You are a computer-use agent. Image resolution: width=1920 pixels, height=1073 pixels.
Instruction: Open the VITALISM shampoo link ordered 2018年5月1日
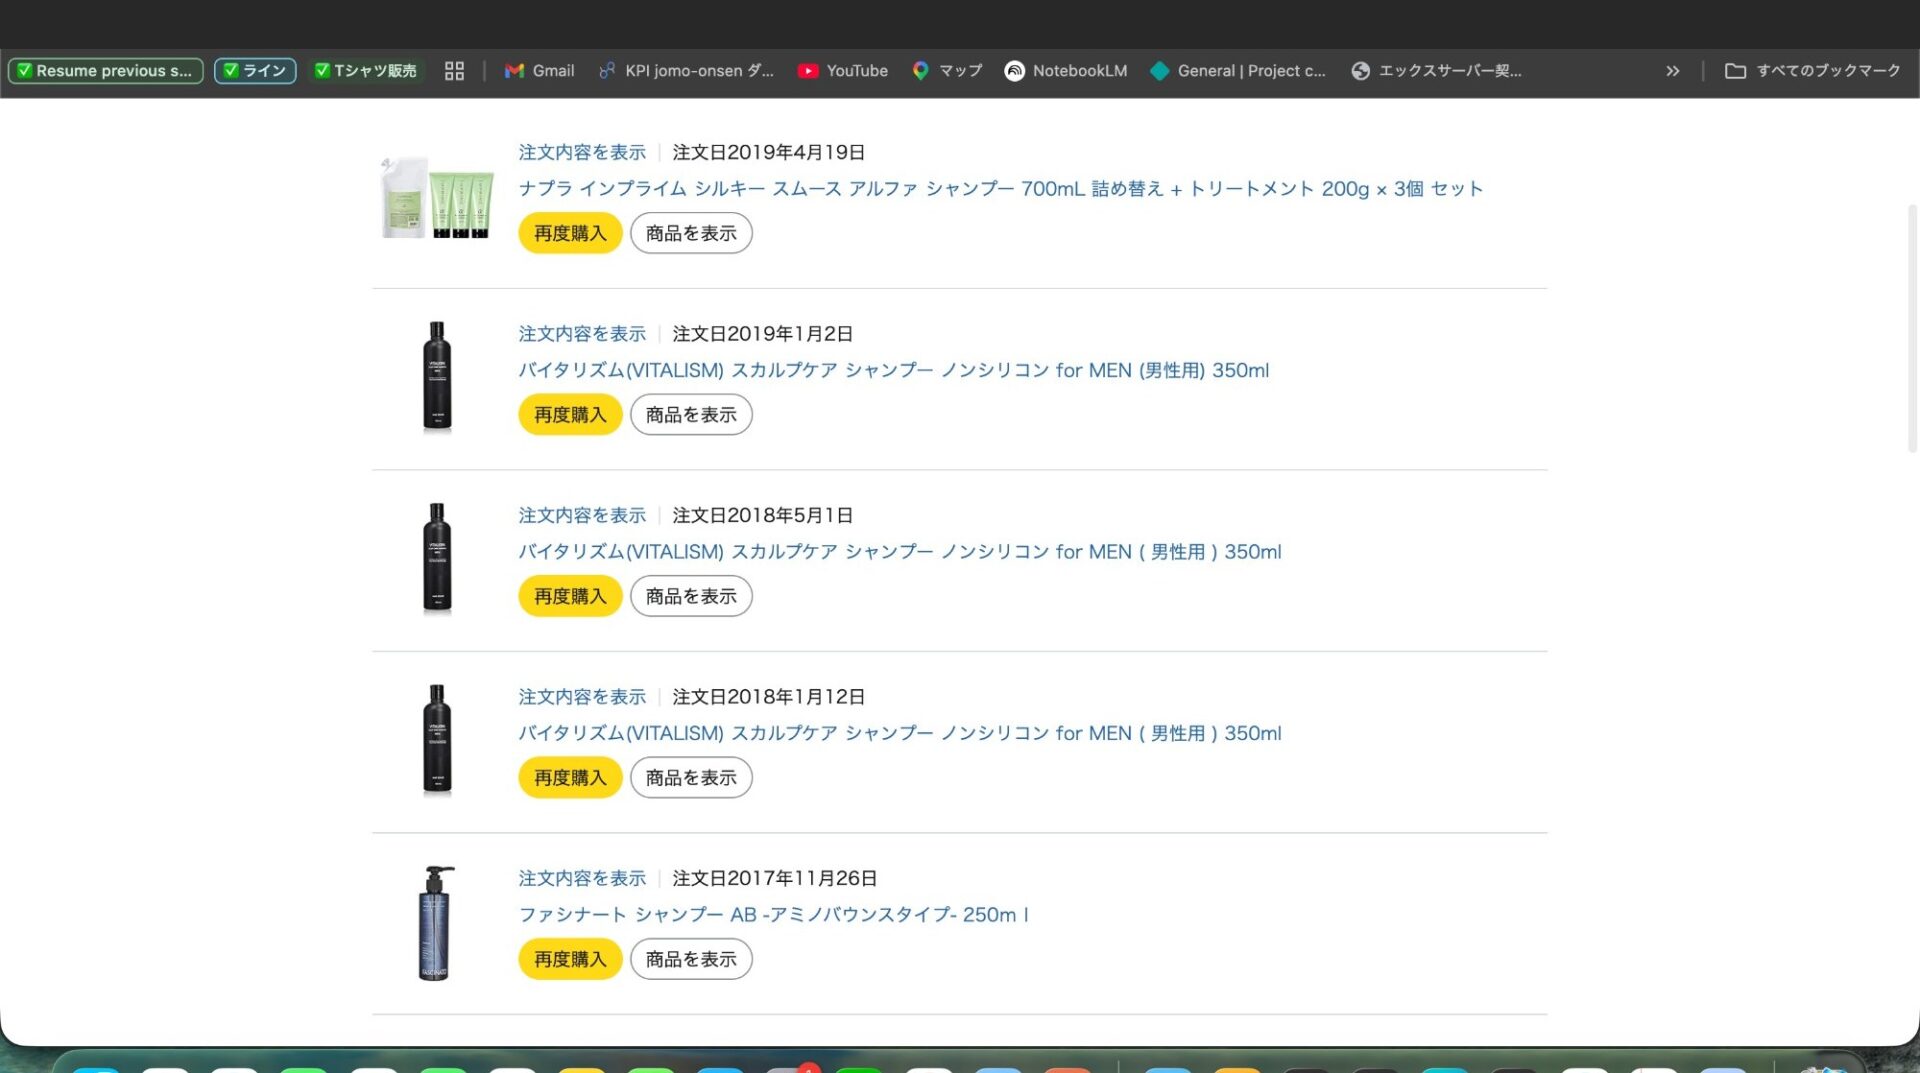pyautogui.click(x=899, y=552)
